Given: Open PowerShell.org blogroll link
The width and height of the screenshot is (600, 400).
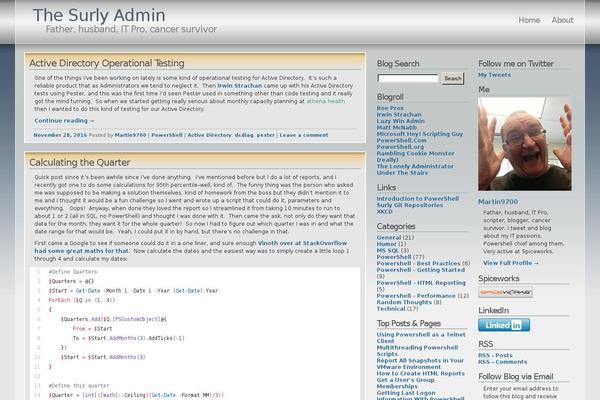Looking at the screenshot, I should point(400,147).
